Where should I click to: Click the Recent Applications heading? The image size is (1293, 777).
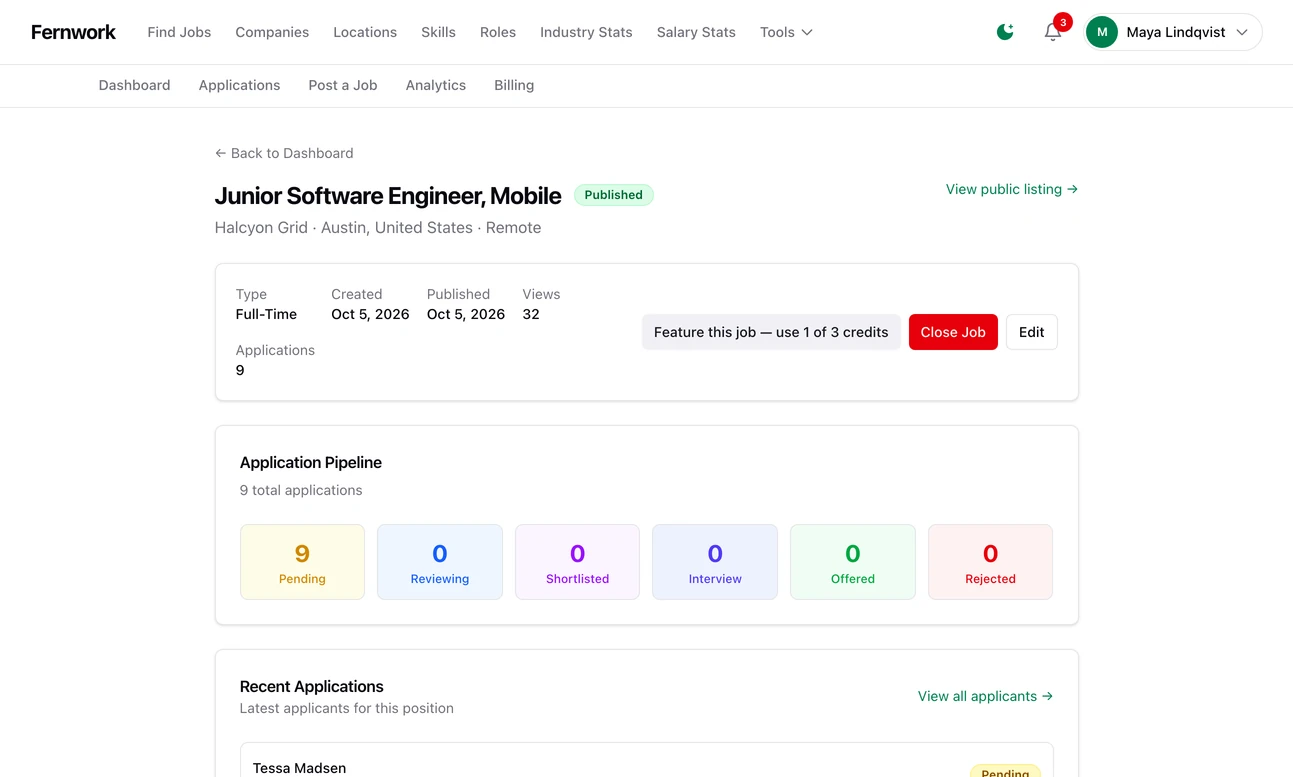312,686
